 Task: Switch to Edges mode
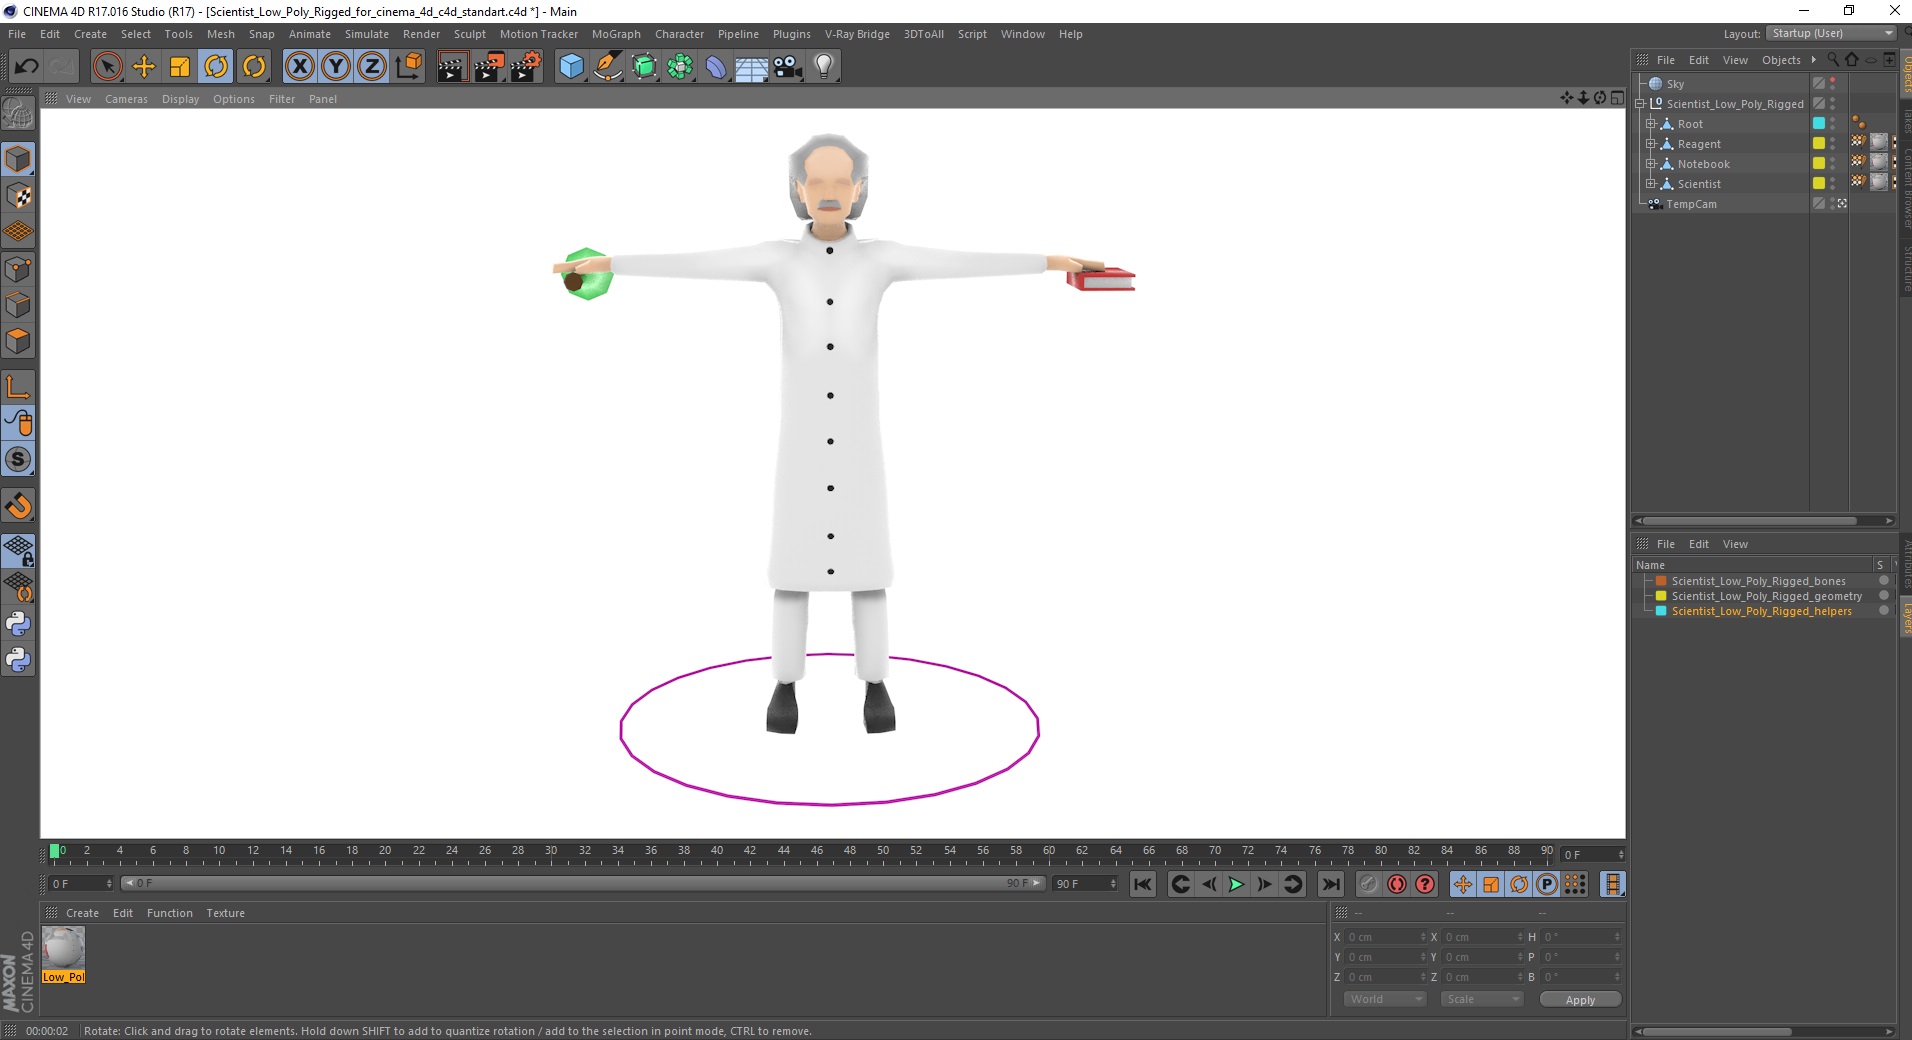[18, 304]
